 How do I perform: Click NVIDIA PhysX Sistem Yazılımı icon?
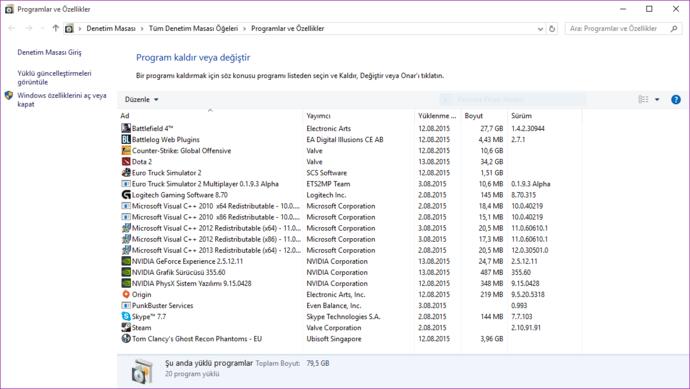point(126,283)
